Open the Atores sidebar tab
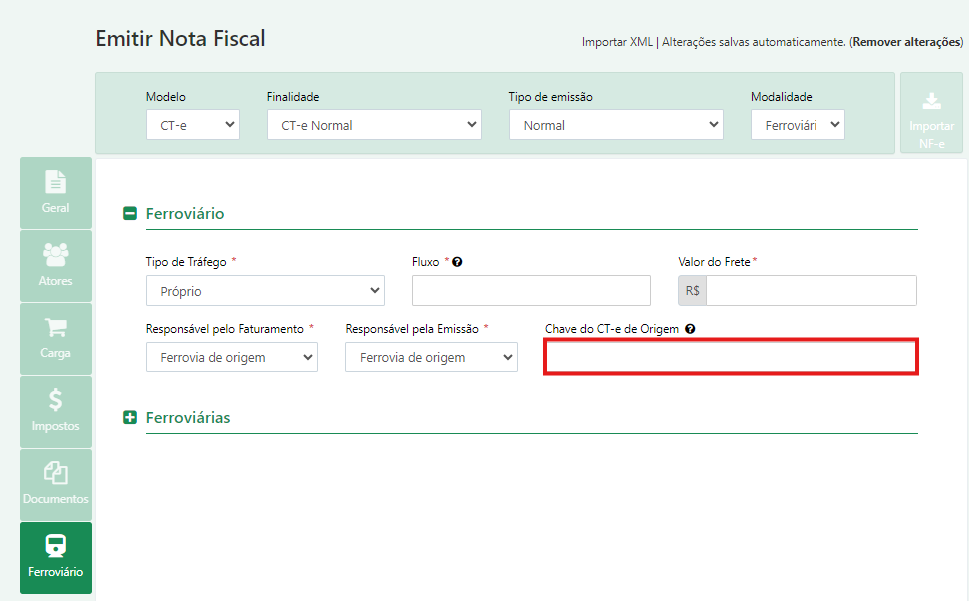This screenshot has height=601, width=969. coord(56,266)
